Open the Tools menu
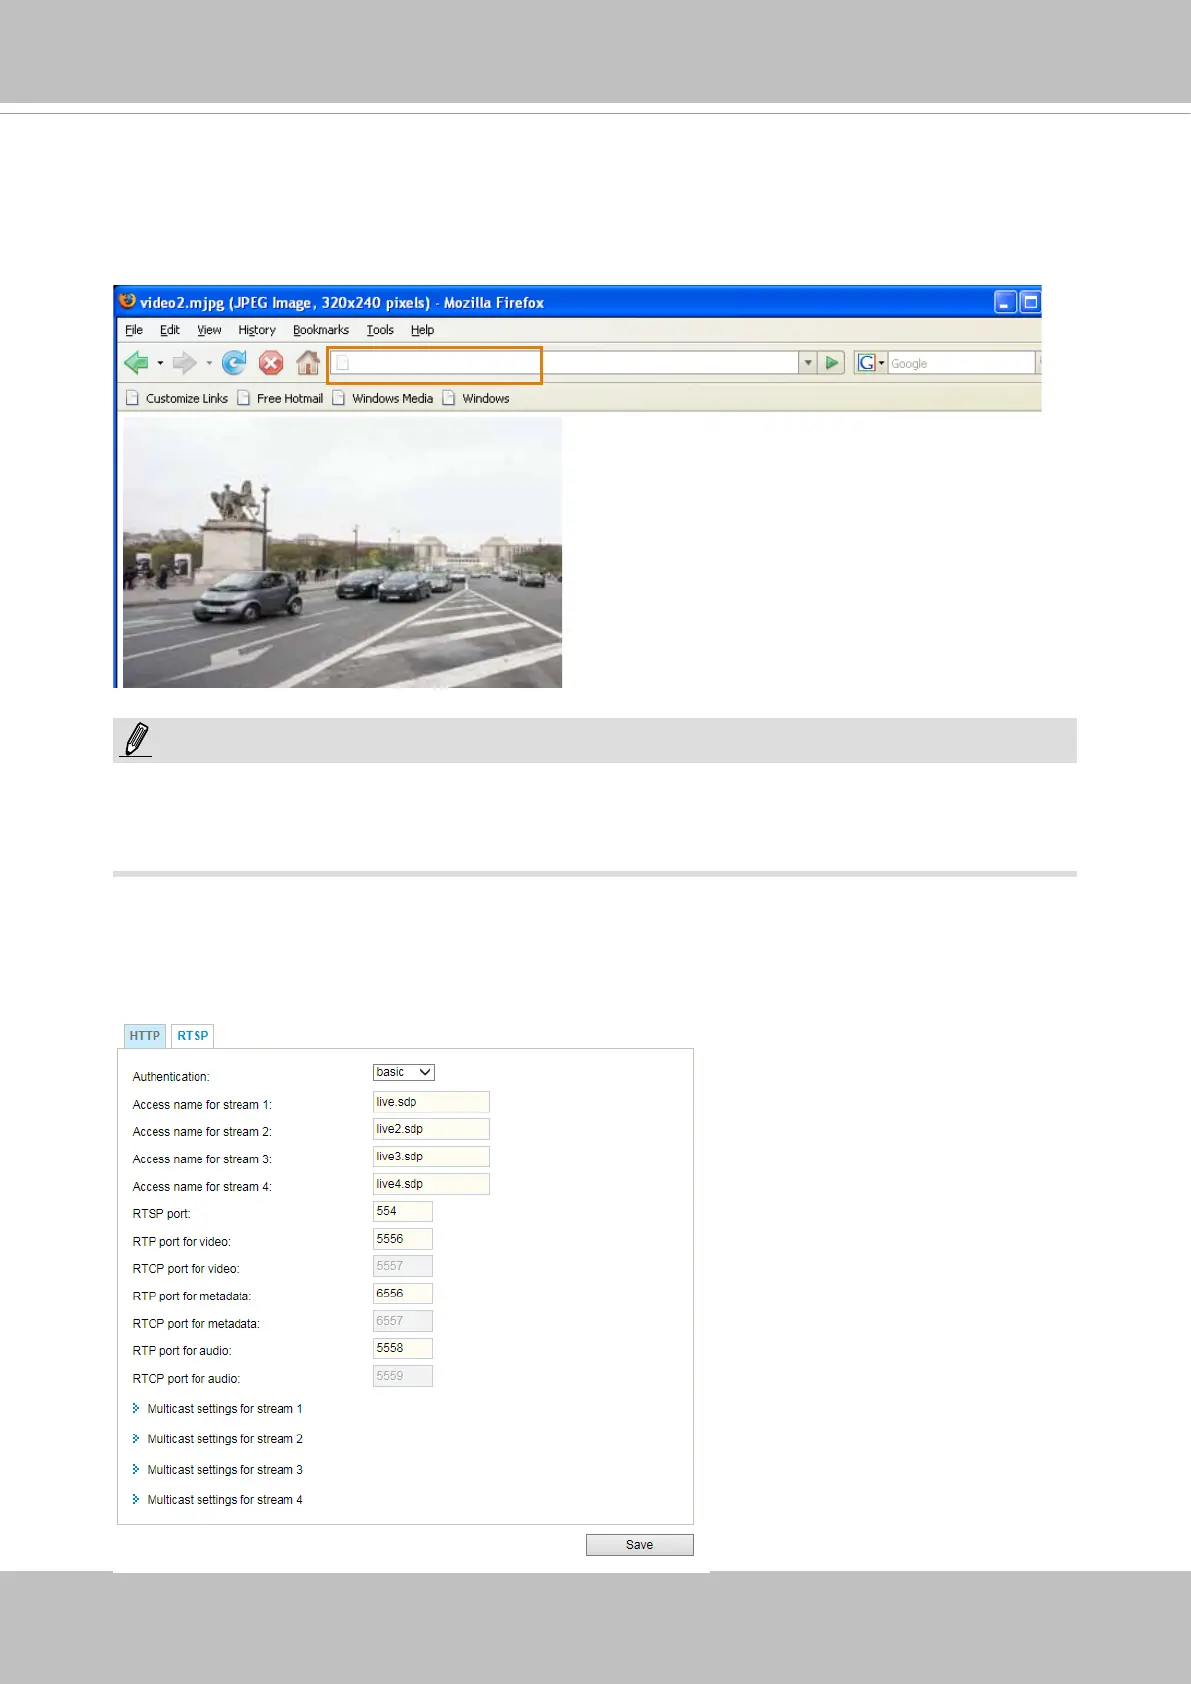 tap(380, 330)
